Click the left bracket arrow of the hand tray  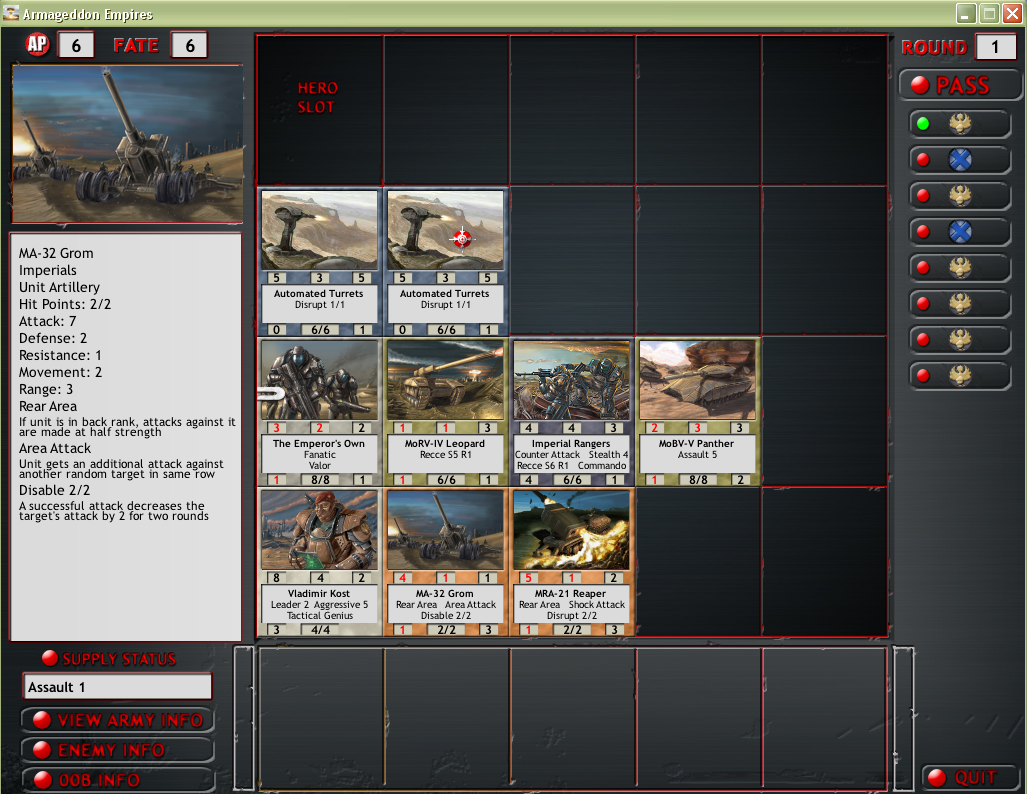(244, 718)
